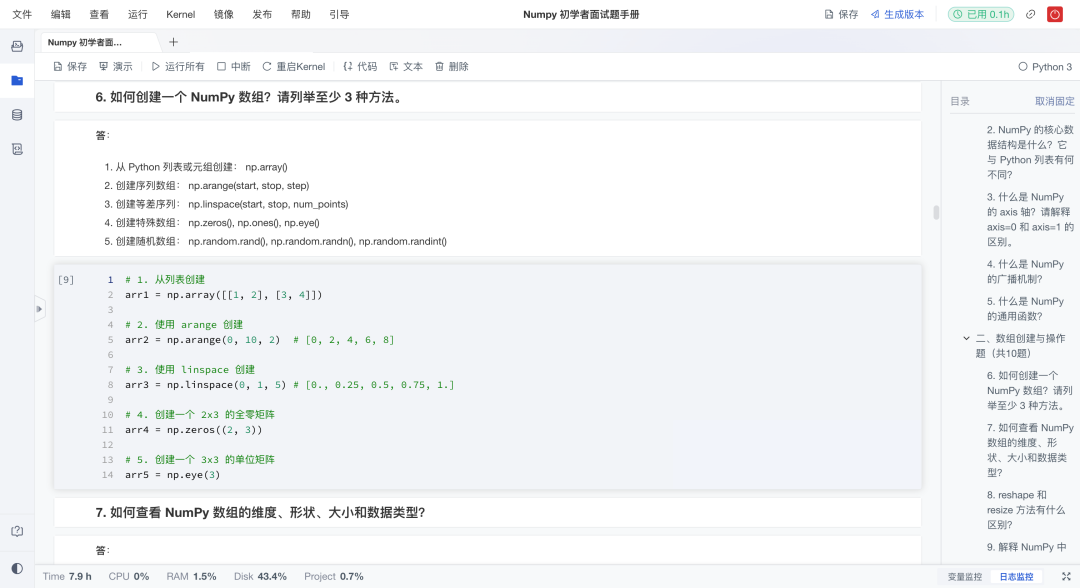Screen dimensions: 1080x588
Task: Go to outline item 7. 如何查看 NumPy 数组的维度
Action: click(1030, 450)
